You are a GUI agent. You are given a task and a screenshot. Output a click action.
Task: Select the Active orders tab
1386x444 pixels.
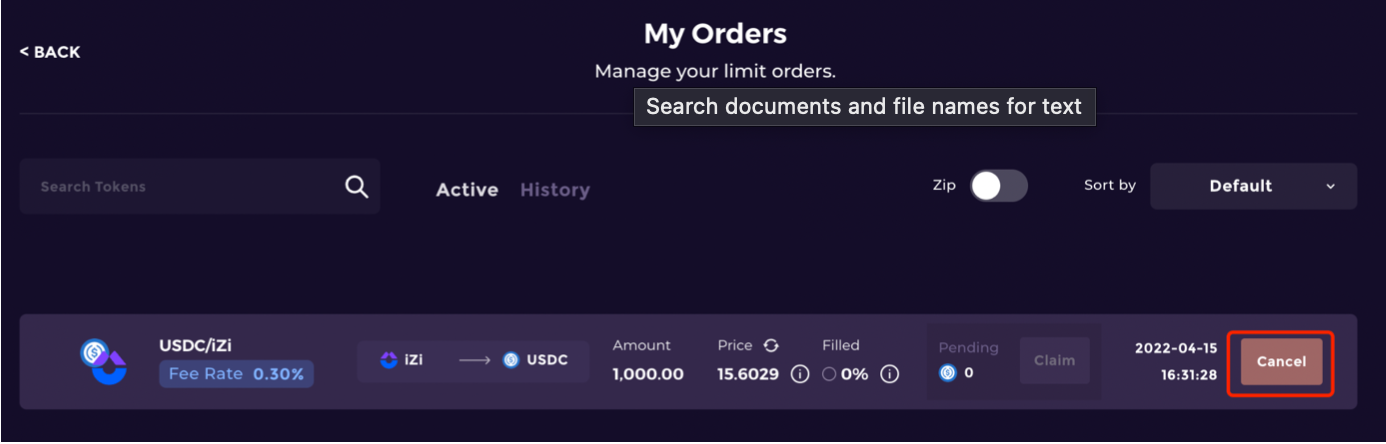point(467,190)
